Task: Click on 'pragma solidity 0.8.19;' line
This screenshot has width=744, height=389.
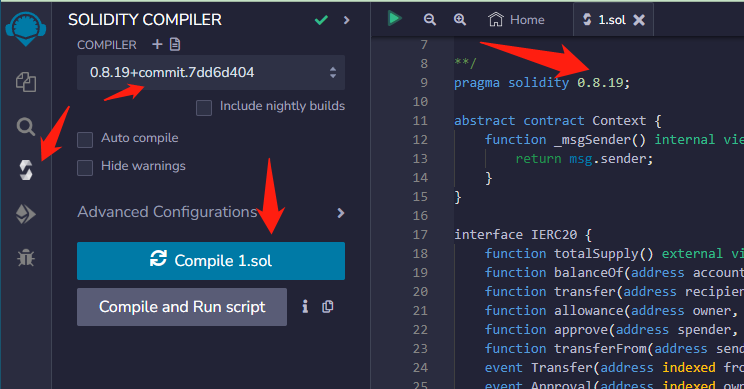Action: point(542,83)
